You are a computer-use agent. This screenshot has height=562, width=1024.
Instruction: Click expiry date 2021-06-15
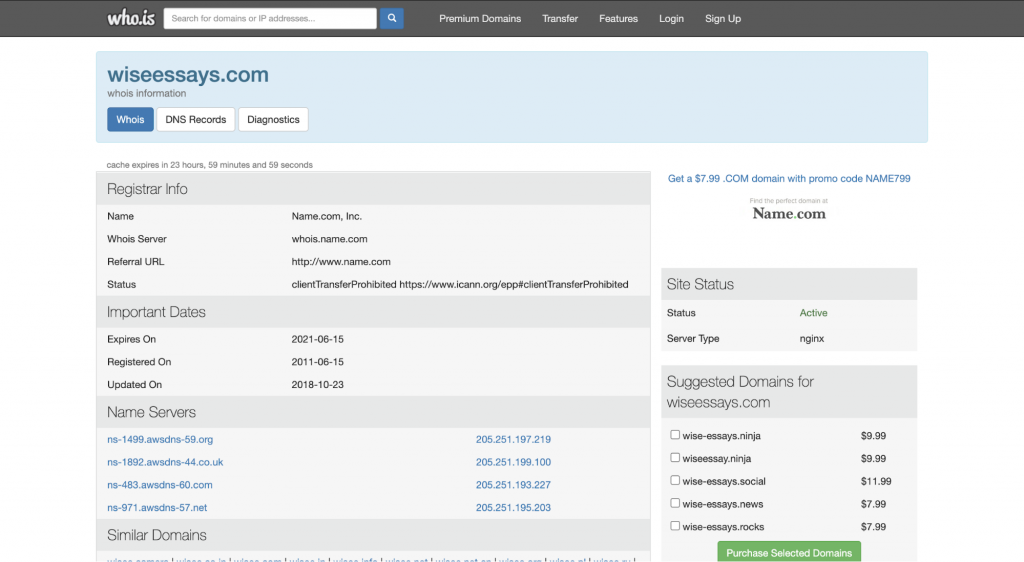pos(317,339)
